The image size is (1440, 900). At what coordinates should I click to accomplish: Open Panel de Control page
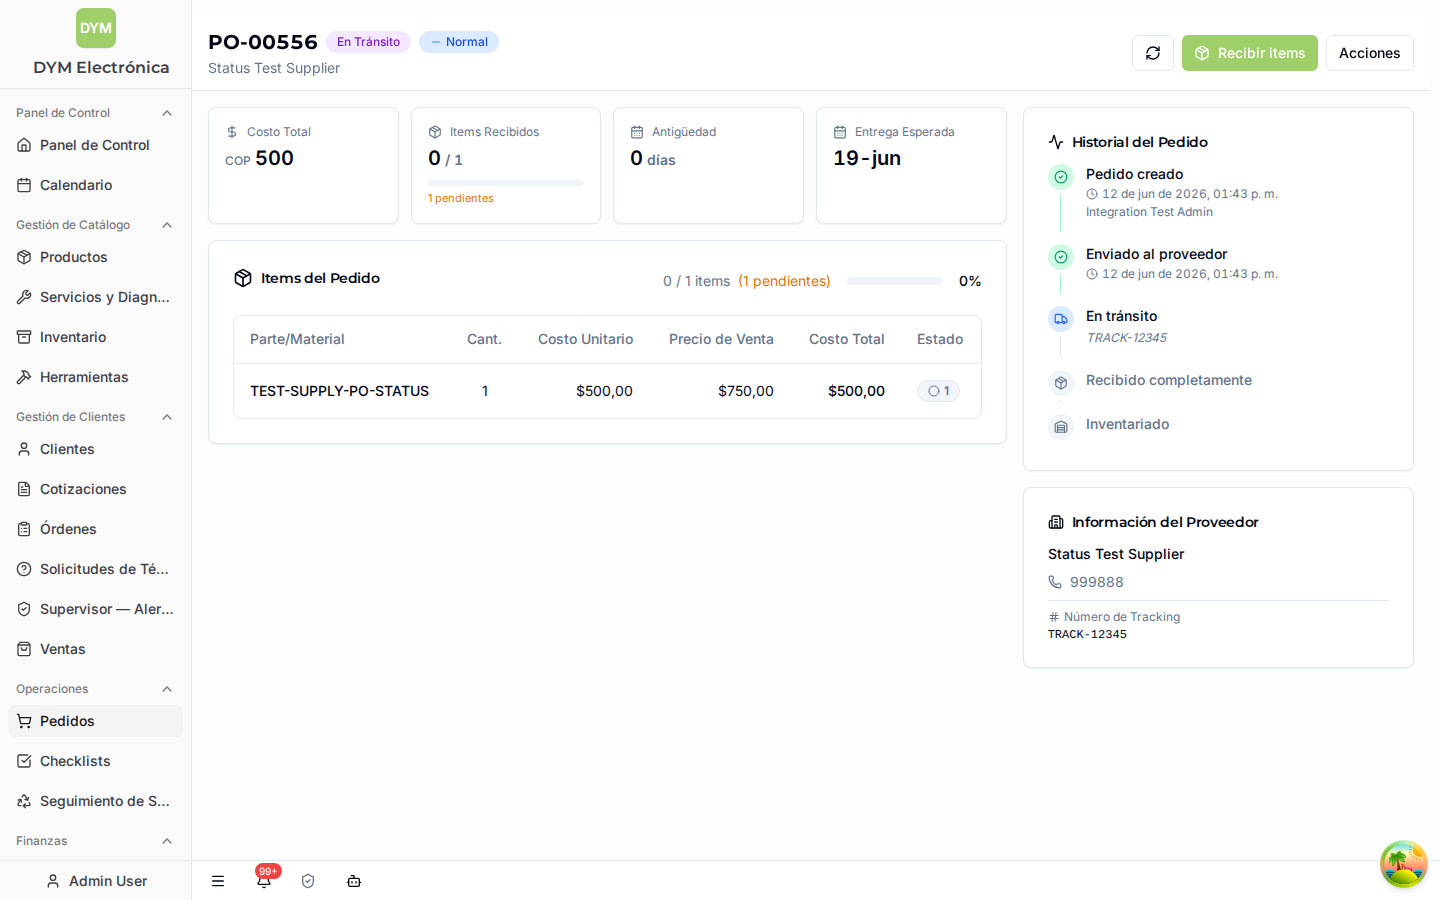pyautogui.click(x=95, y=145)
